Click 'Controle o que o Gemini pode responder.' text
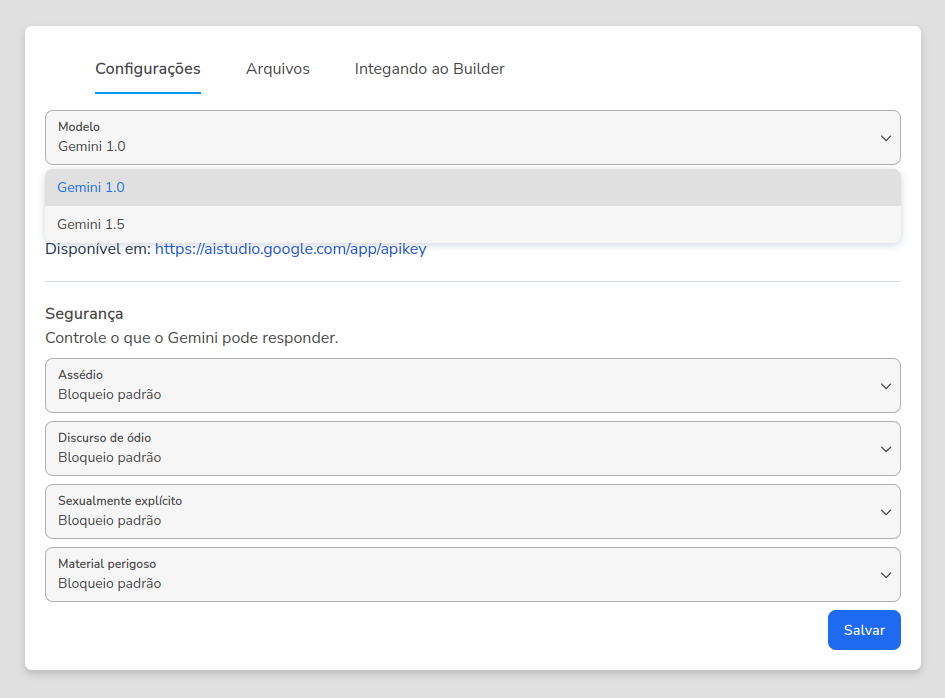Viewport: 945px width, 698px height. pos(192,338)
